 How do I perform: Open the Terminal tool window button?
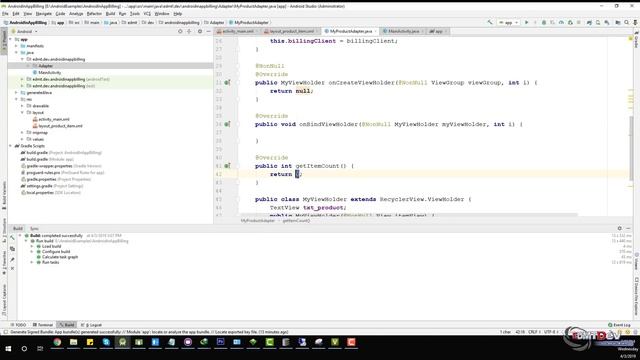(x=43, y=325)
